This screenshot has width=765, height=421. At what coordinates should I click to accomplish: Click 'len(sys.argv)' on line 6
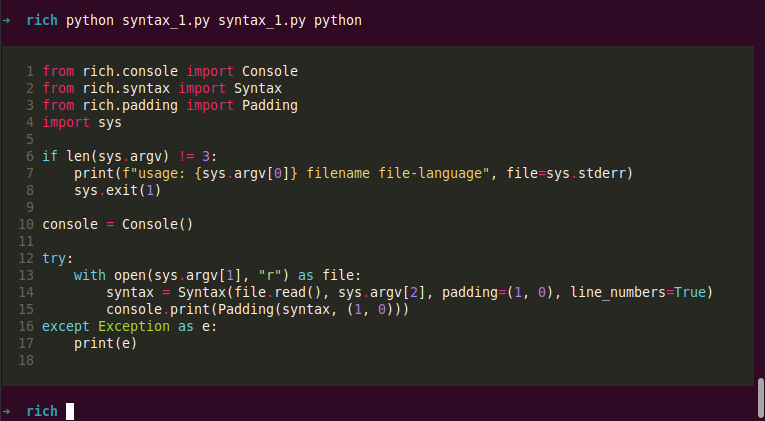tap(118, 156)
